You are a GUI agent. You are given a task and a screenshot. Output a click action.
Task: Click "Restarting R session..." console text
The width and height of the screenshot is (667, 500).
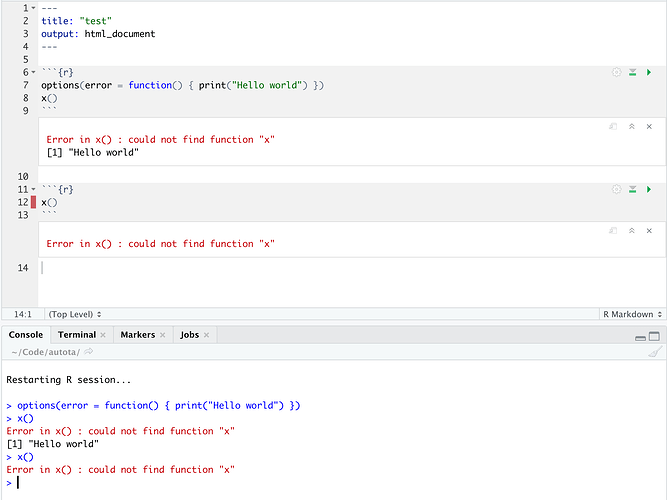click(x=68, y=380)
